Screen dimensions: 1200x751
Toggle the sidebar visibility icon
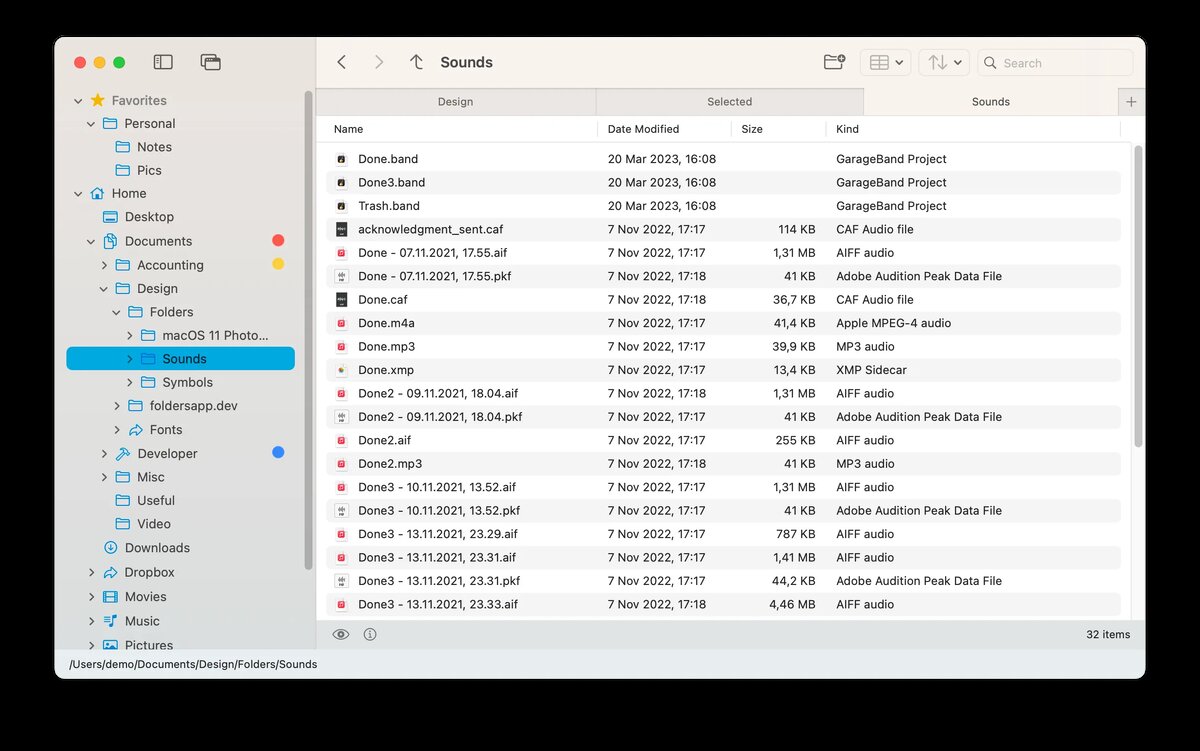pyautogui.click(x=162, y=61)
